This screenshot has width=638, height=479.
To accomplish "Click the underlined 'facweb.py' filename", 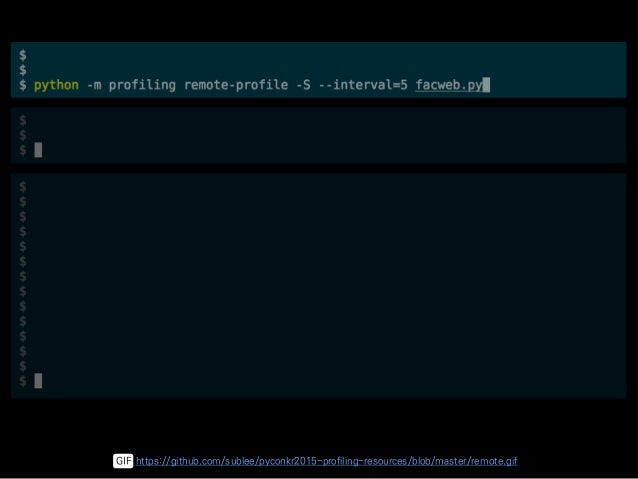I will (x=449, y=85).
